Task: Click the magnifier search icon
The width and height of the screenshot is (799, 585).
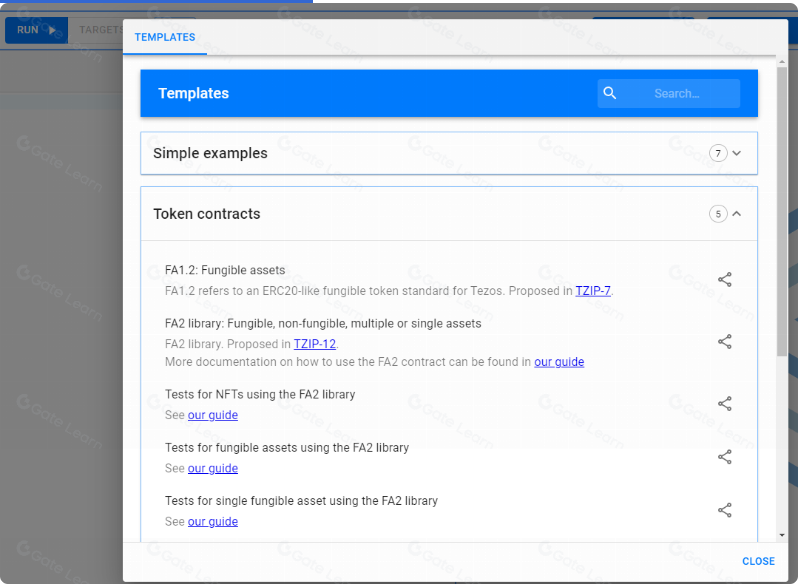Action: (610, 93)
